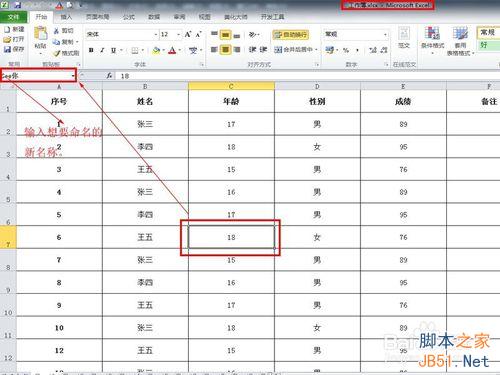Click the increase indent icon
Screen dimensions: 500x375
coord(263,50)
